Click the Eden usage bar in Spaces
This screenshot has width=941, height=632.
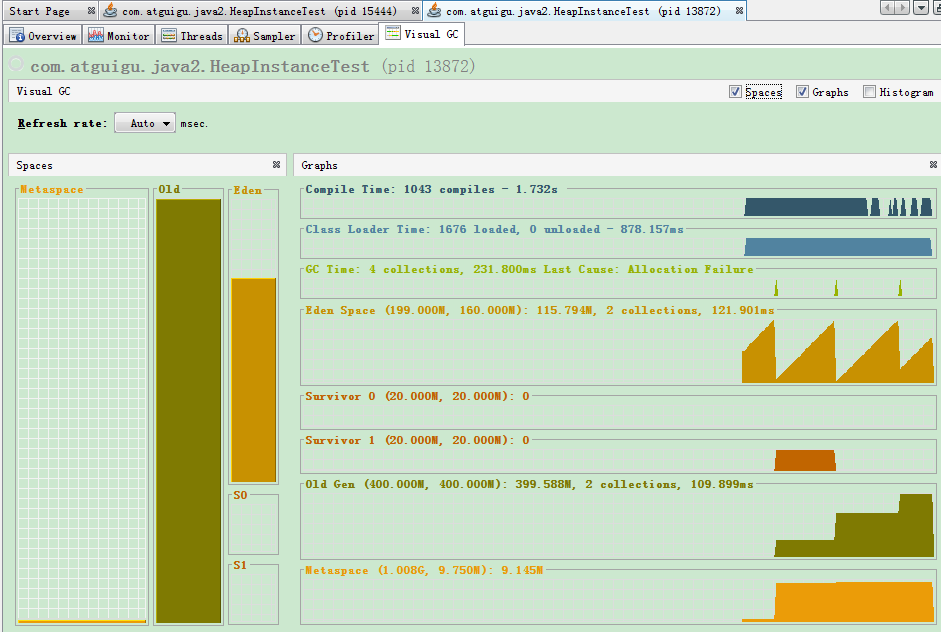254,380
